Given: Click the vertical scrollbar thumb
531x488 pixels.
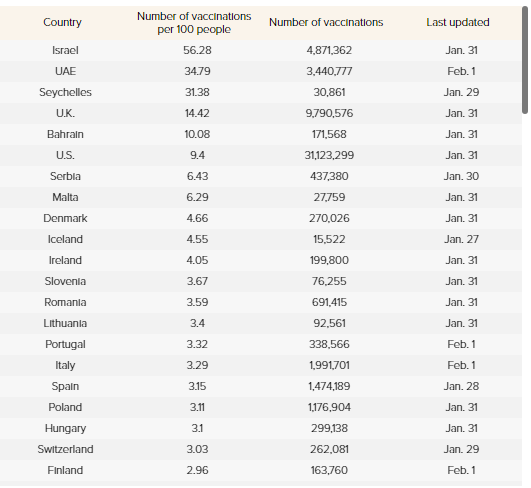Looking at the screenshot, I should (x=525, y=60).
